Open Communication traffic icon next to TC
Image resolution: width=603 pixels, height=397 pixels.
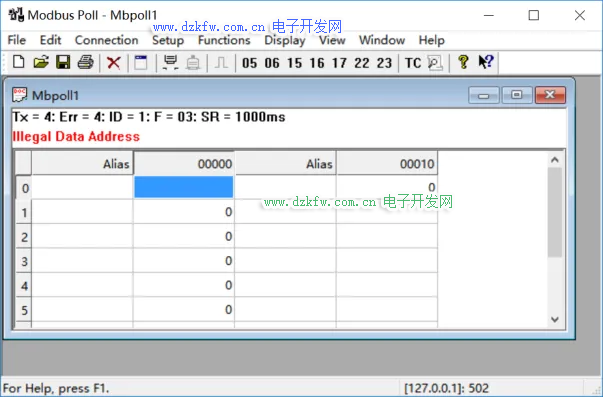pyautogui.click(x=435, y=62)
